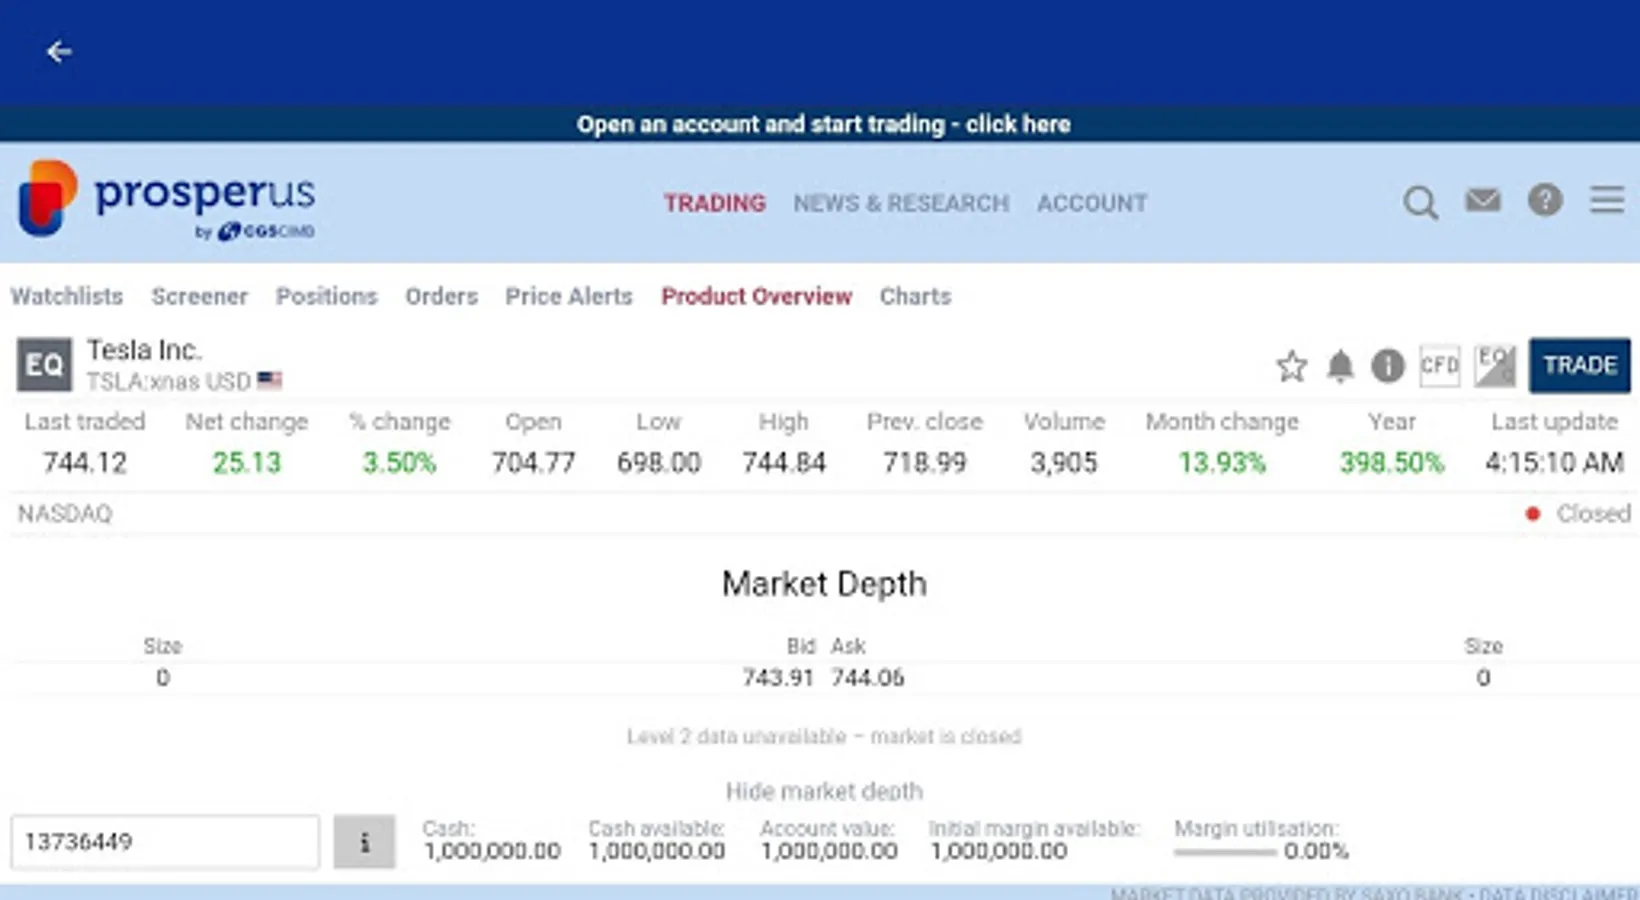The width and height of the screenshot is (1640, 900).
Task: Open the help question mark icon
Action: [1545, 200]
